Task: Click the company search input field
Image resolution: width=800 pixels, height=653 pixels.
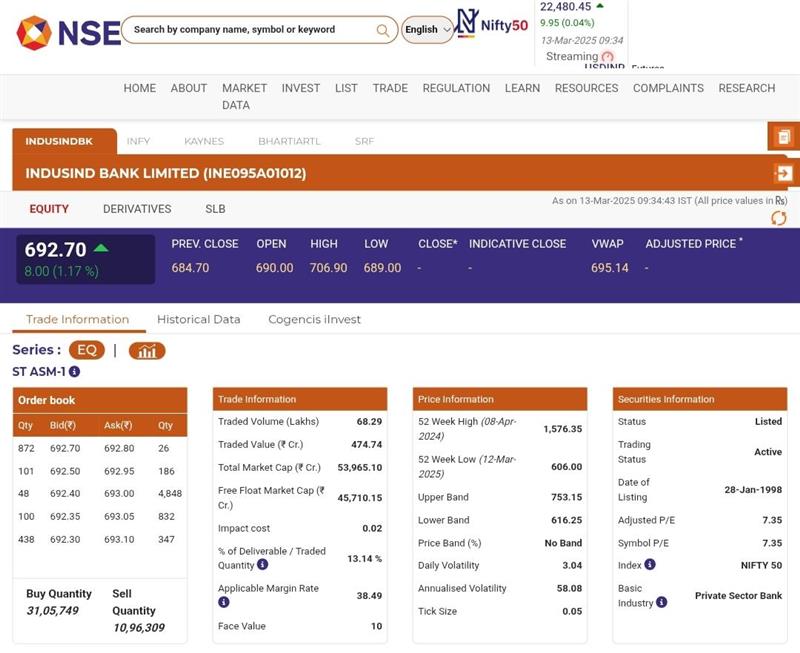Action: click(250, 30)
